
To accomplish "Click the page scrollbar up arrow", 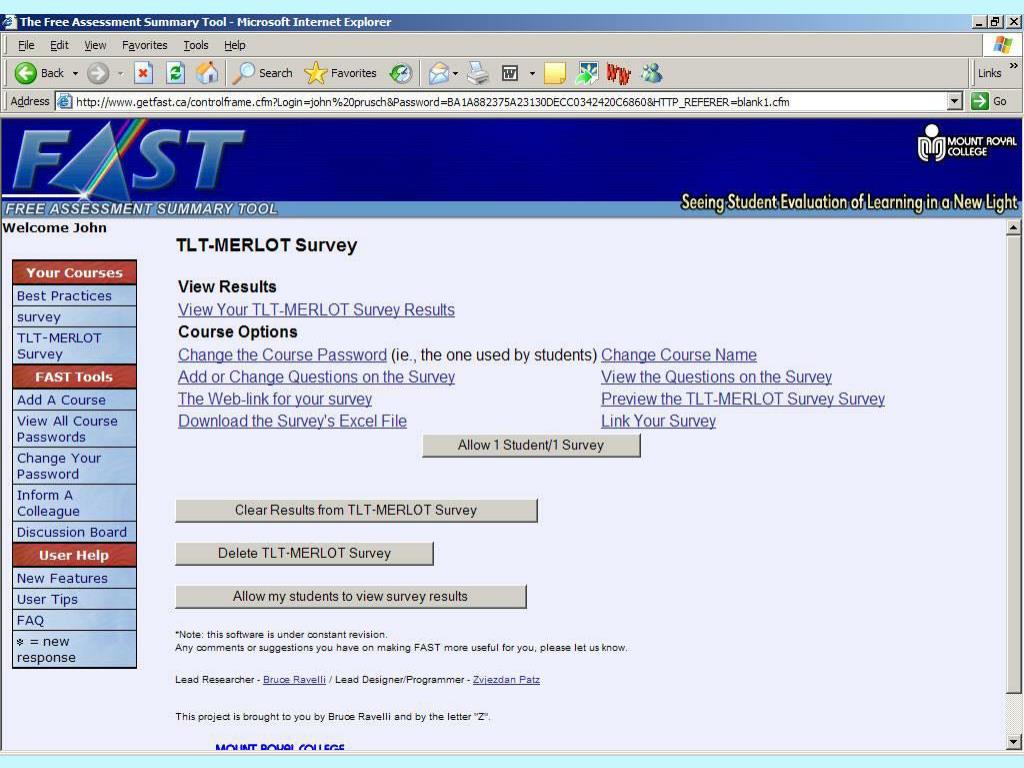I will pyautogui.click(x=1013, y=228).
